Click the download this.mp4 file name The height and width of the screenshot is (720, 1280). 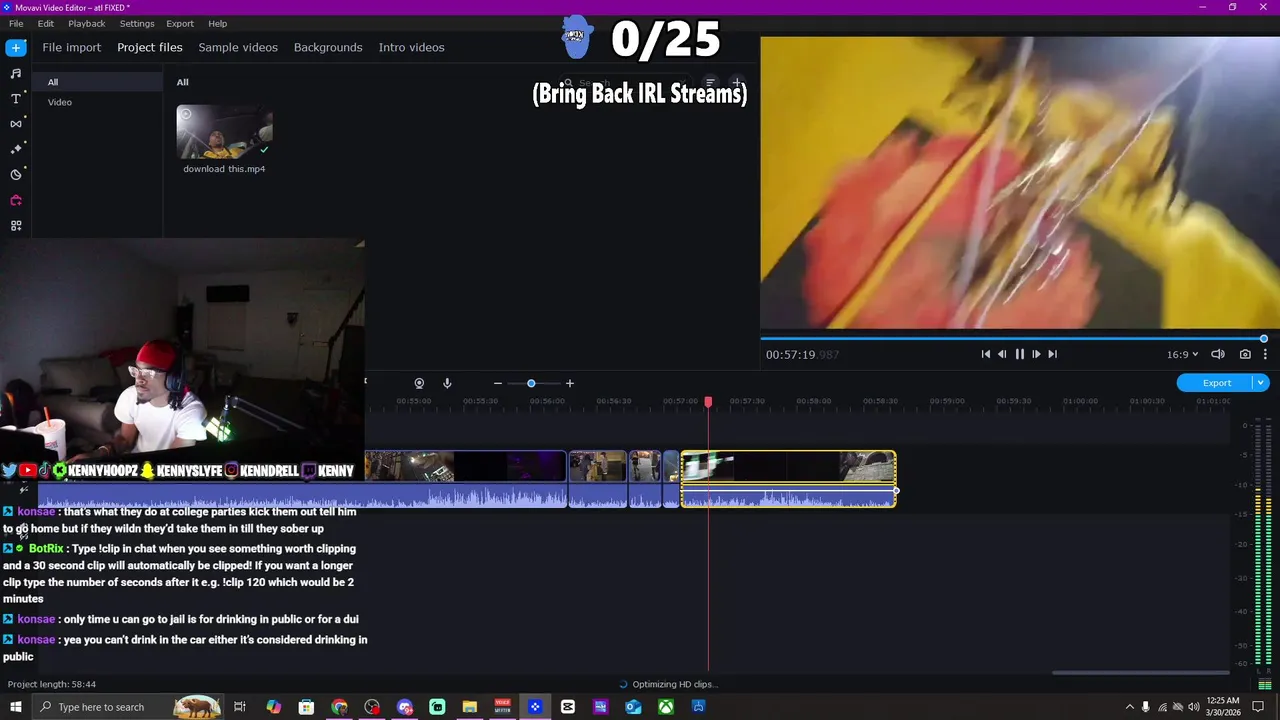pyautogui.click(x=224, y=169)
